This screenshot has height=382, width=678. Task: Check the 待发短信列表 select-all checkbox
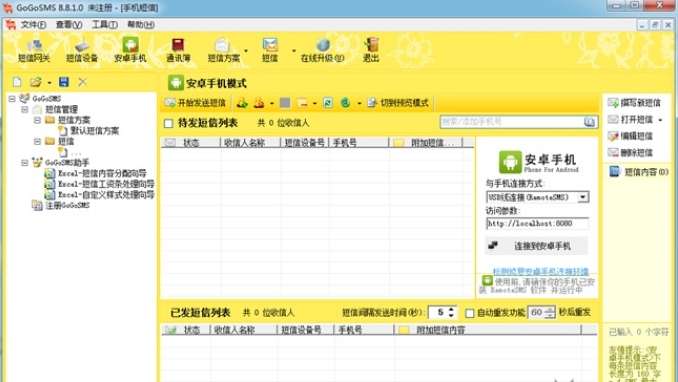(169, 124)
